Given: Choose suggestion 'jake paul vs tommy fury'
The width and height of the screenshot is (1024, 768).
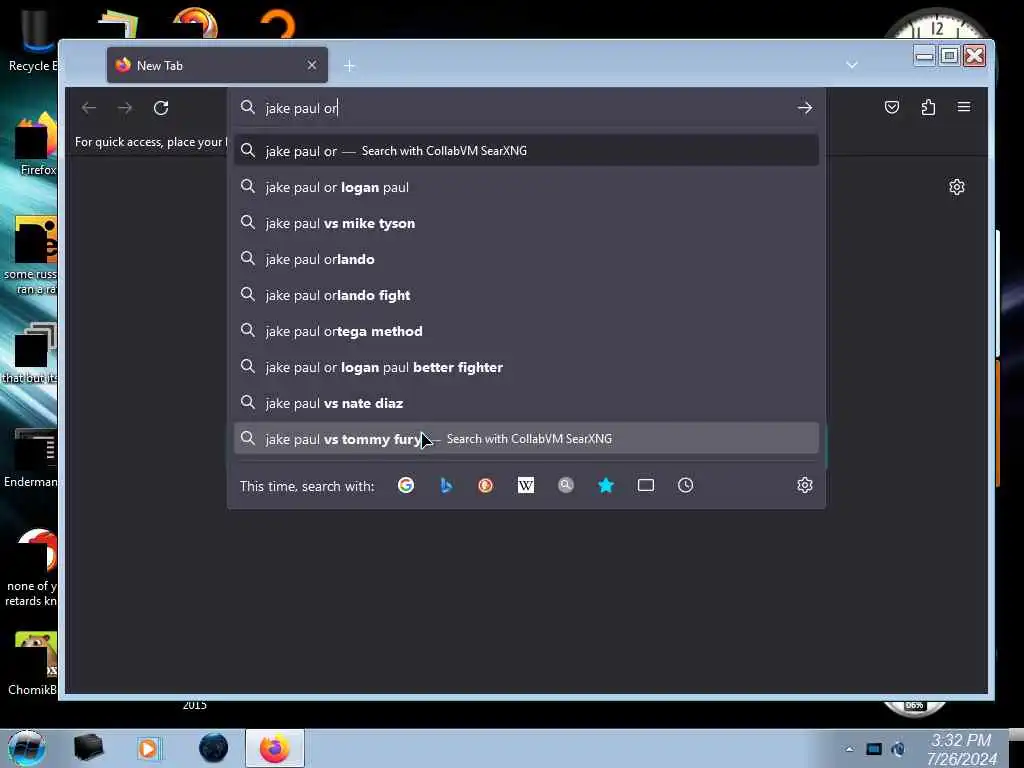Looking at the screenshot, I should pos(526,439).
